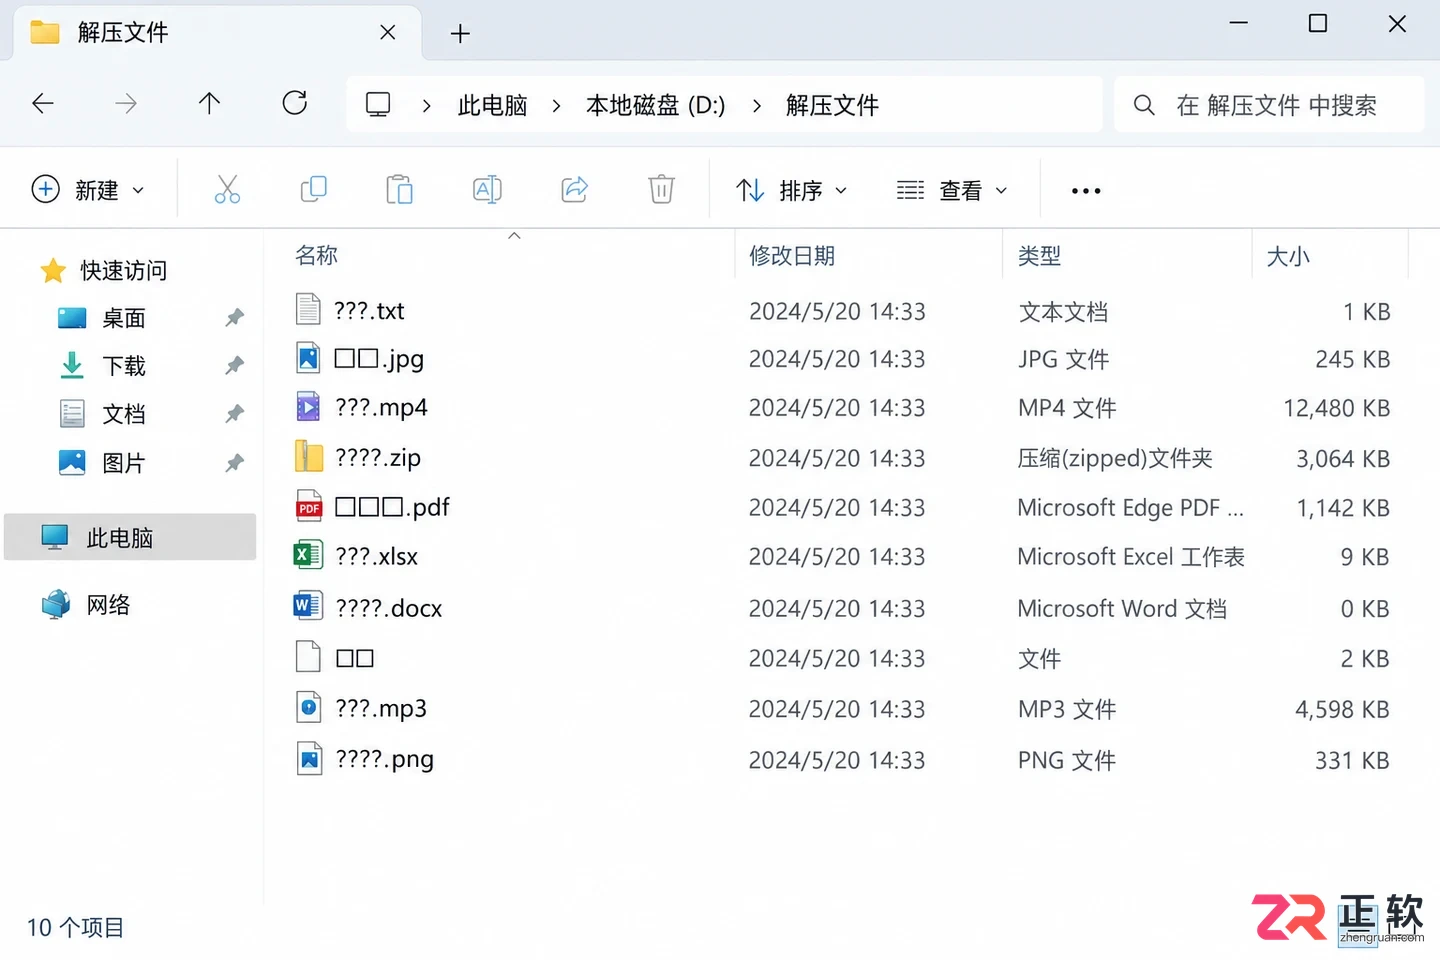Image resolution: width=1440 pixels, height=960 pixels.
Task: Click the '4,598 KB' size cell
Action: (x=1343, y=709)
